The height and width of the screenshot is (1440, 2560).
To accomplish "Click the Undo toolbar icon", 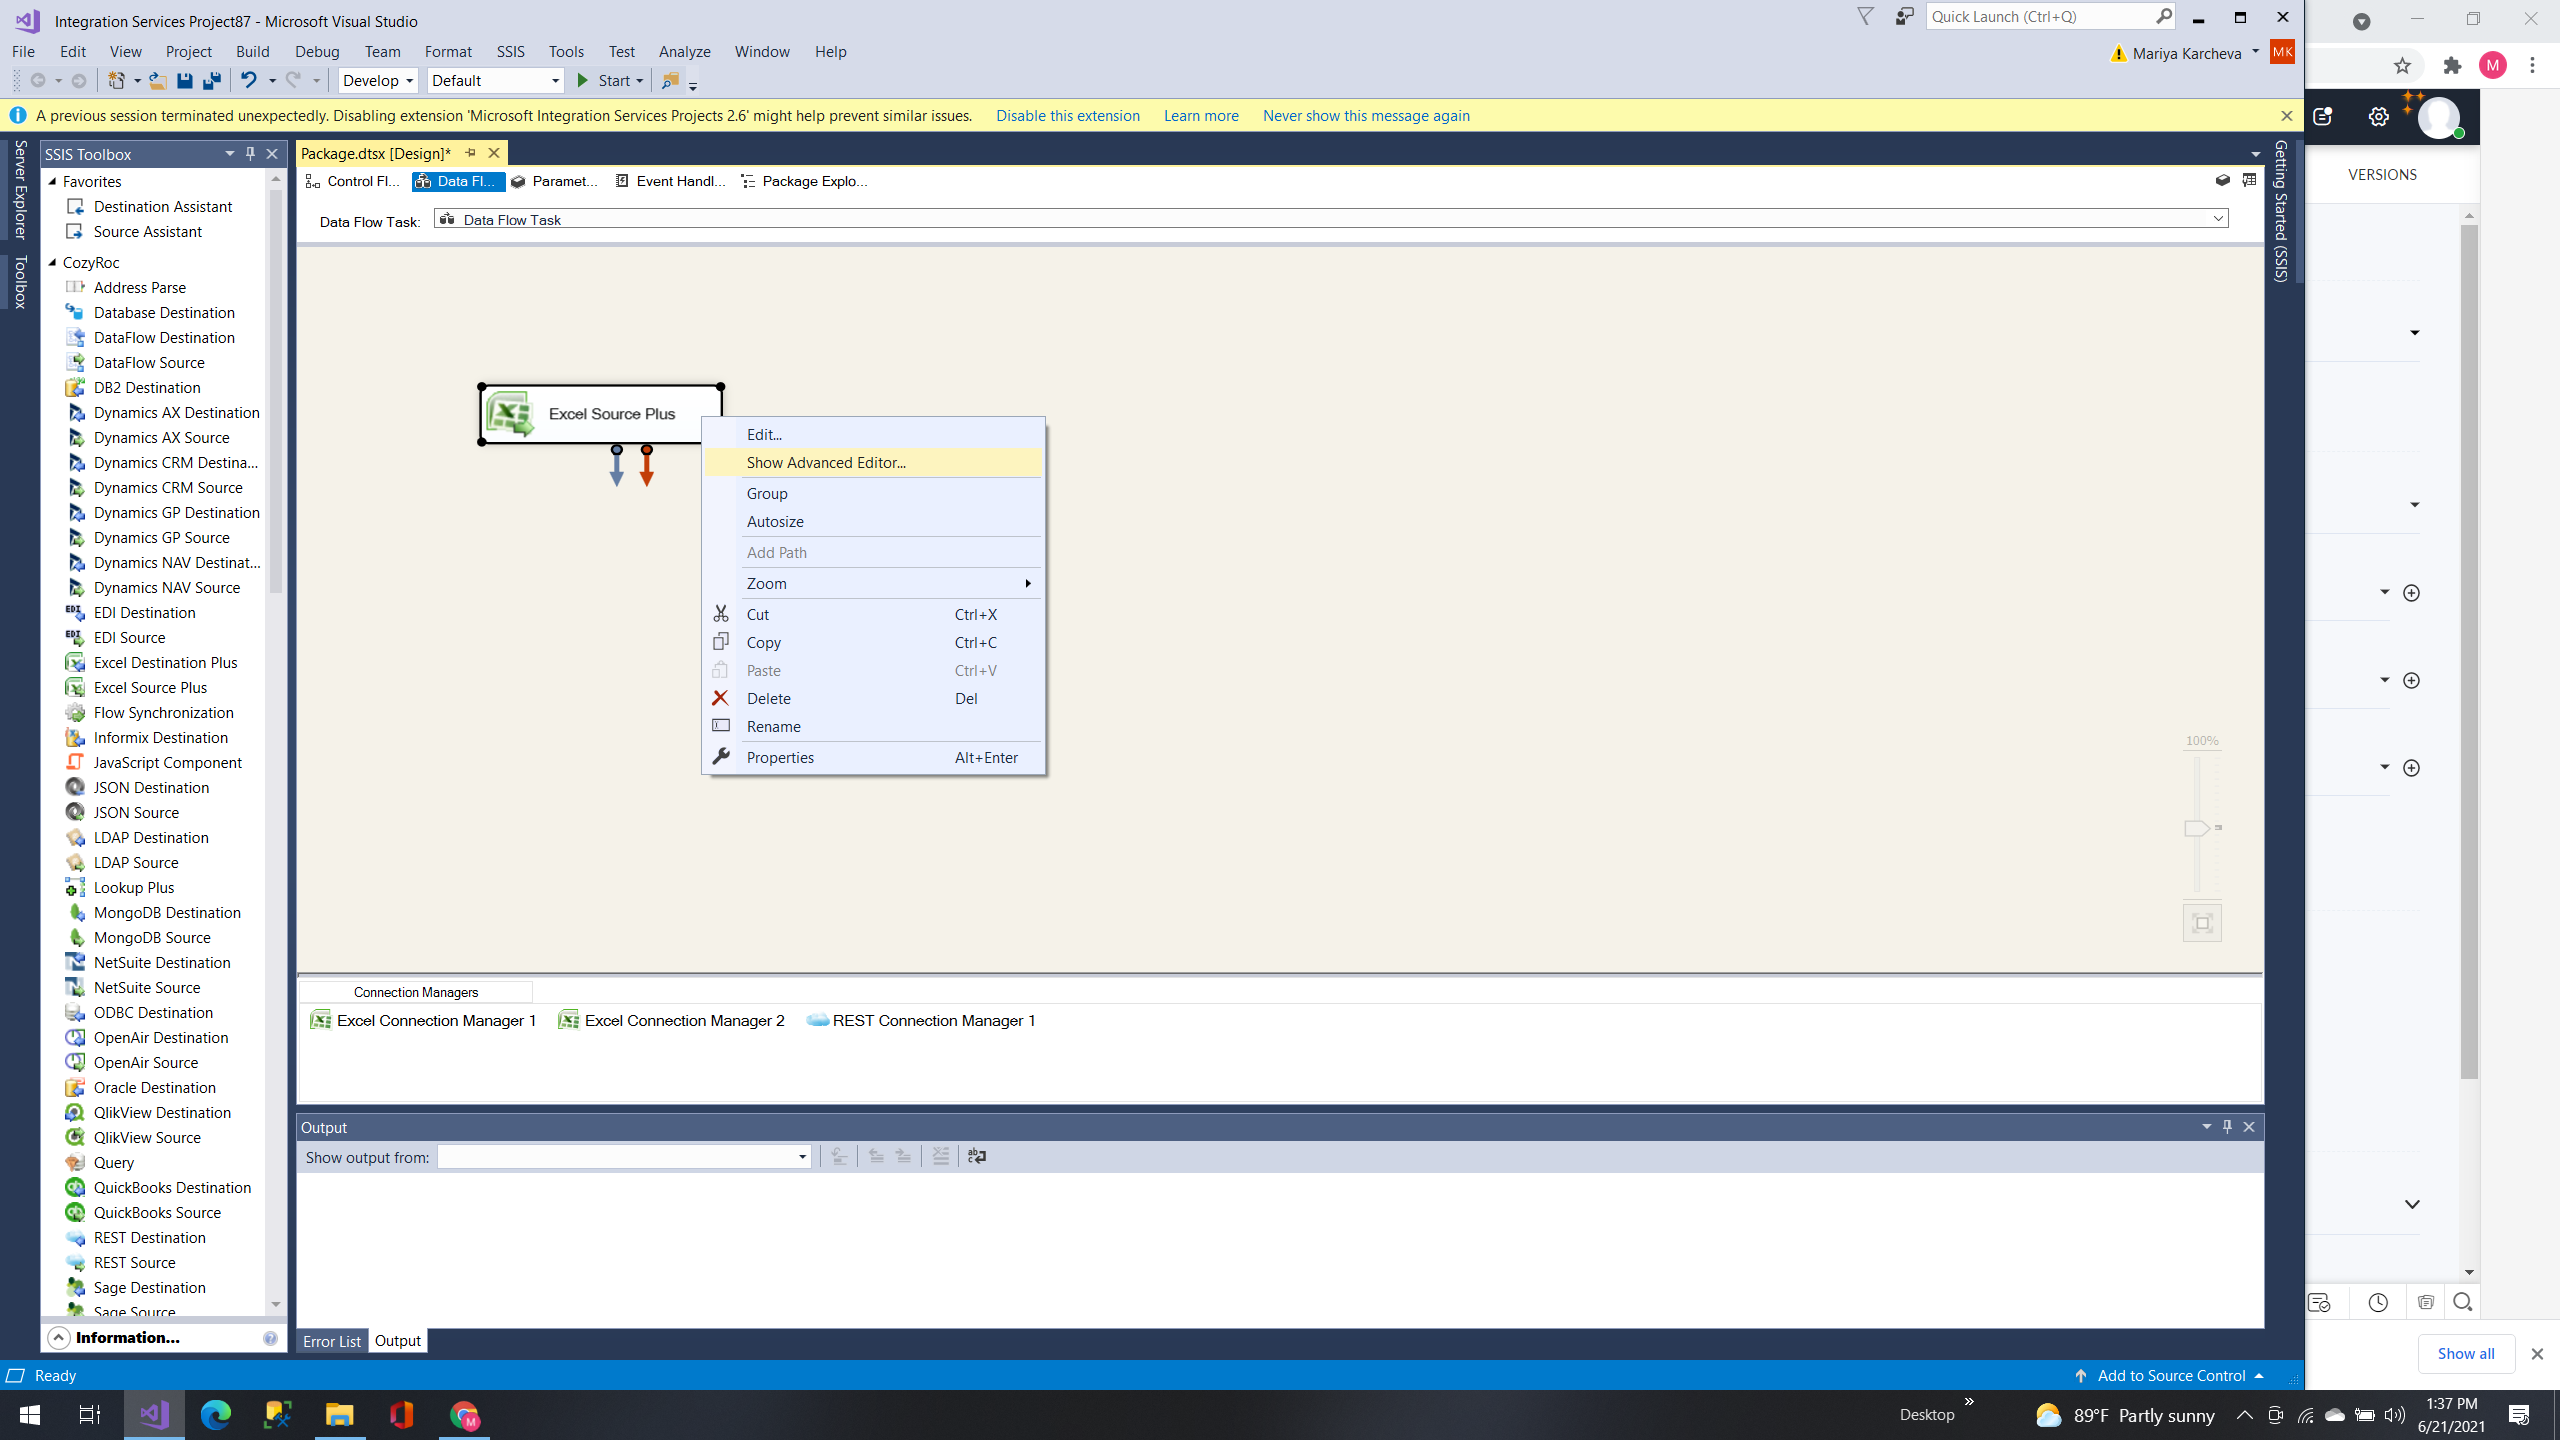I will coord(248,81).
